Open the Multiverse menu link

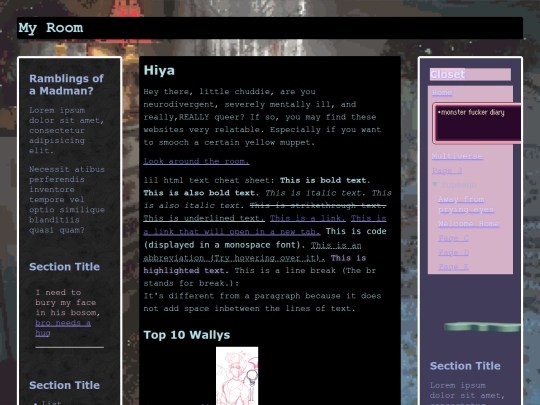(457, 156)
